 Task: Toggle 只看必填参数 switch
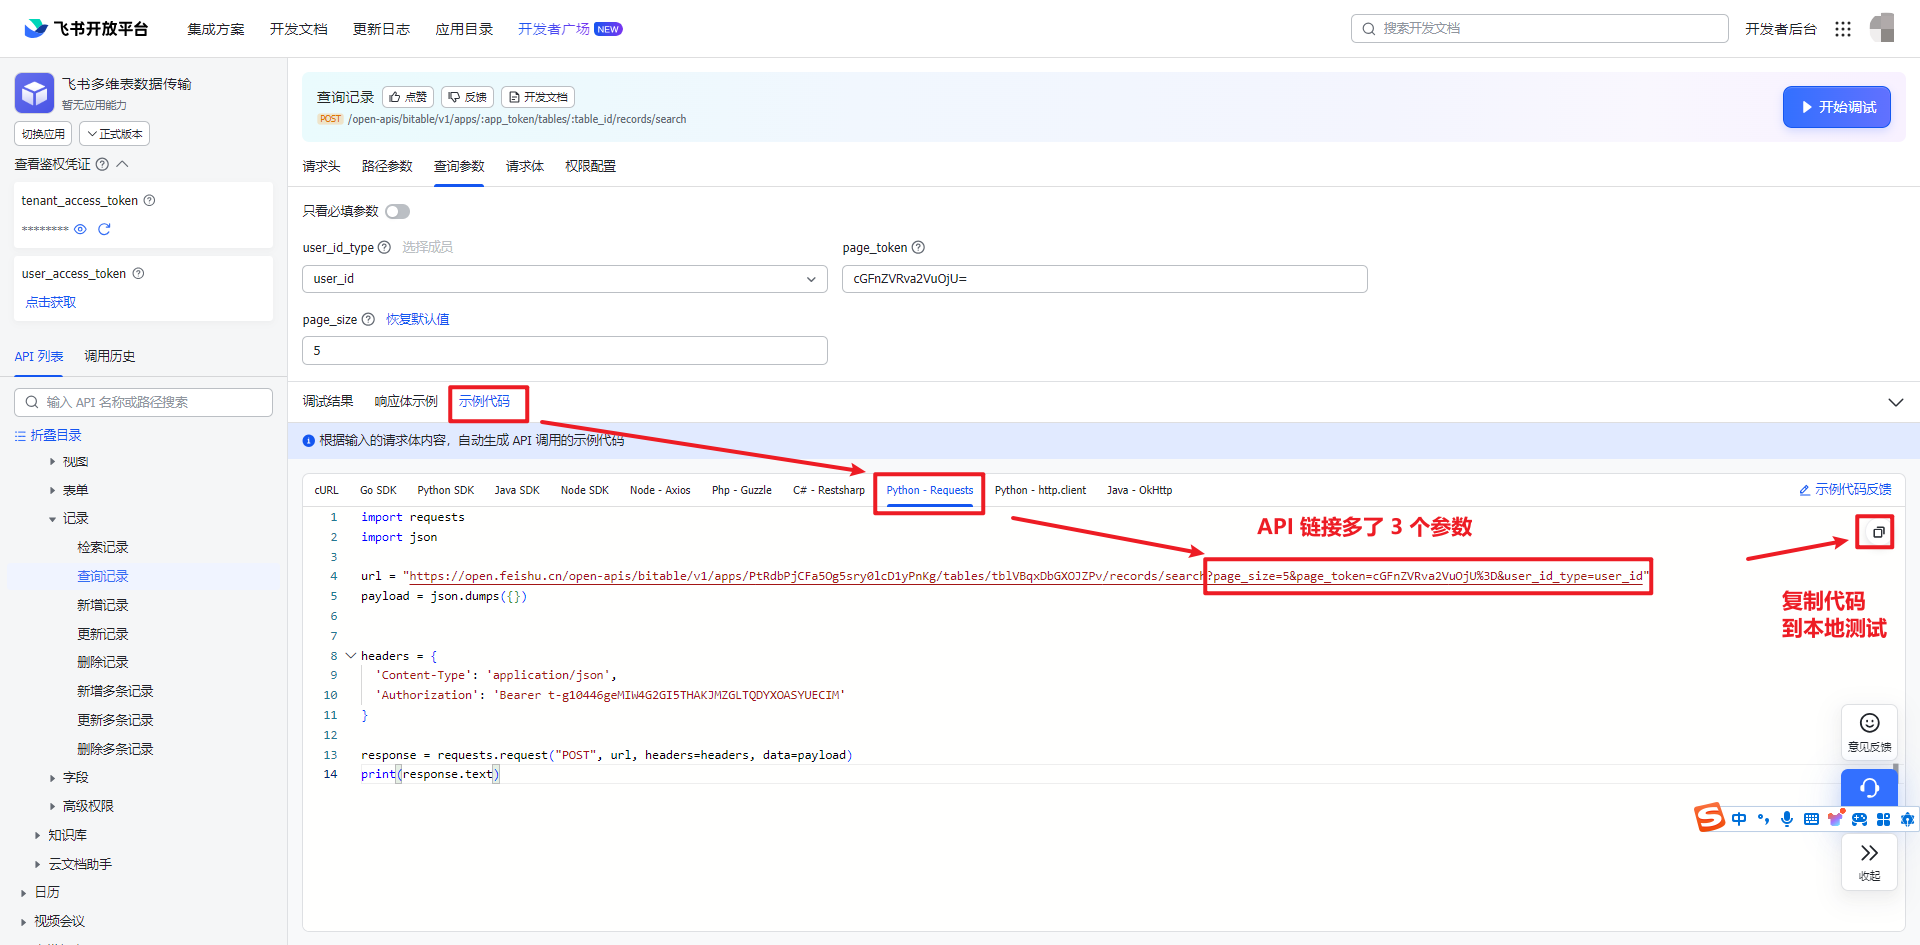[398, 211]
